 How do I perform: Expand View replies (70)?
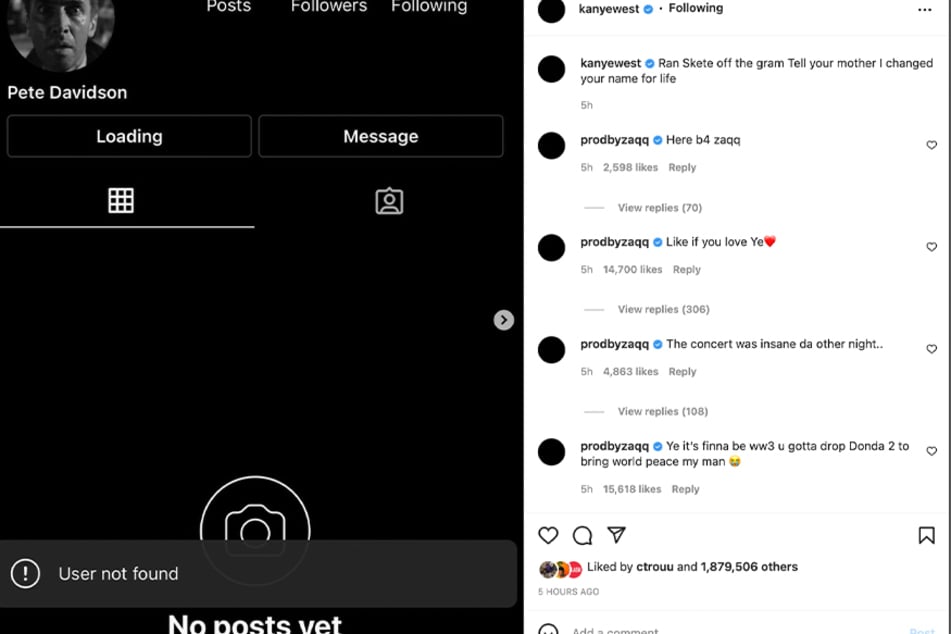click(x=659, y=207)
